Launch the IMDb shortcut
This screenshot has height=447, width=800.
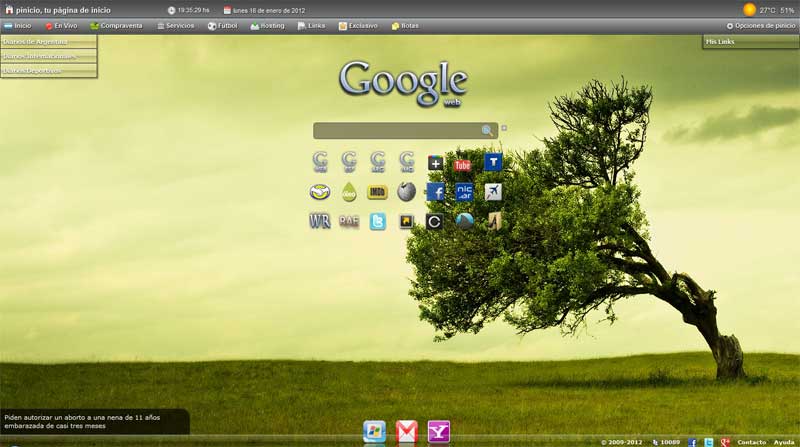coord(377,192)
